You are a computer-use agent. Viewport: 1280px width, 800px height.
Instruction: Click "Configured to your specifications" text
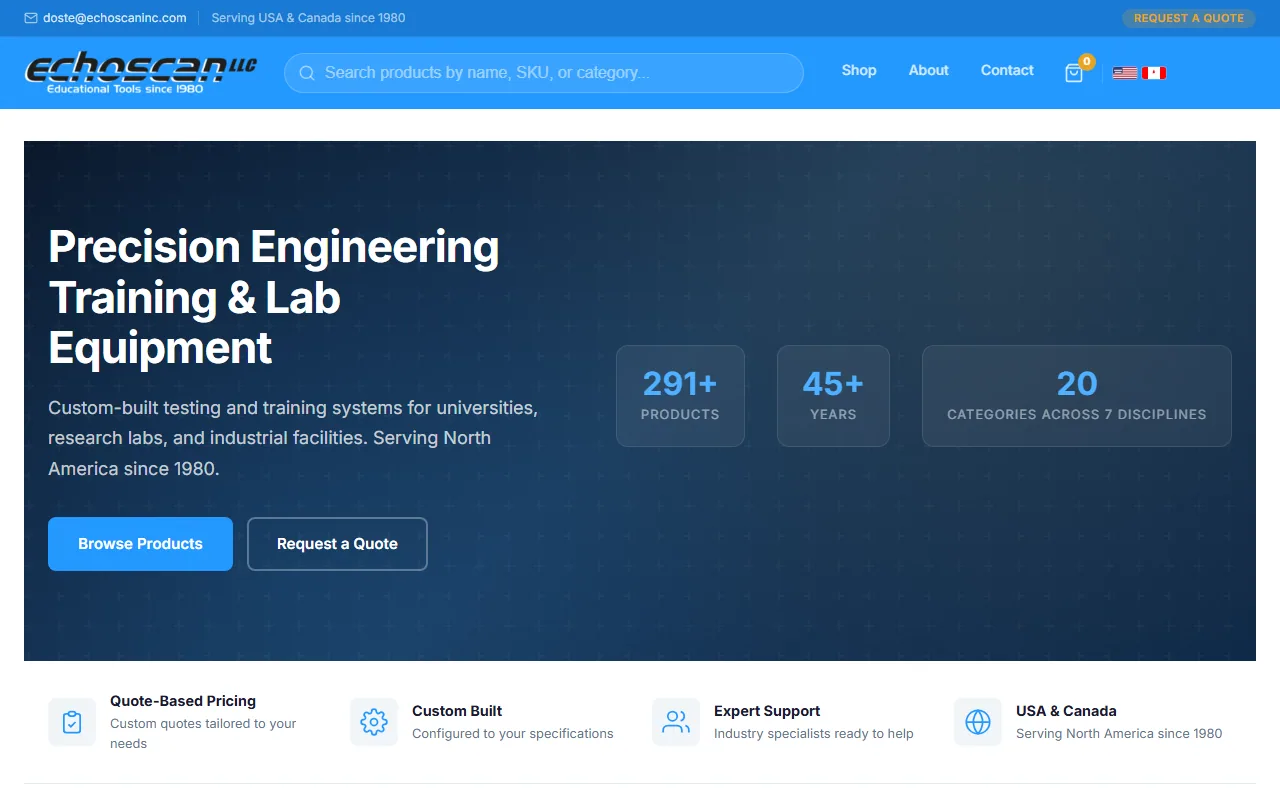pos(513,733)
